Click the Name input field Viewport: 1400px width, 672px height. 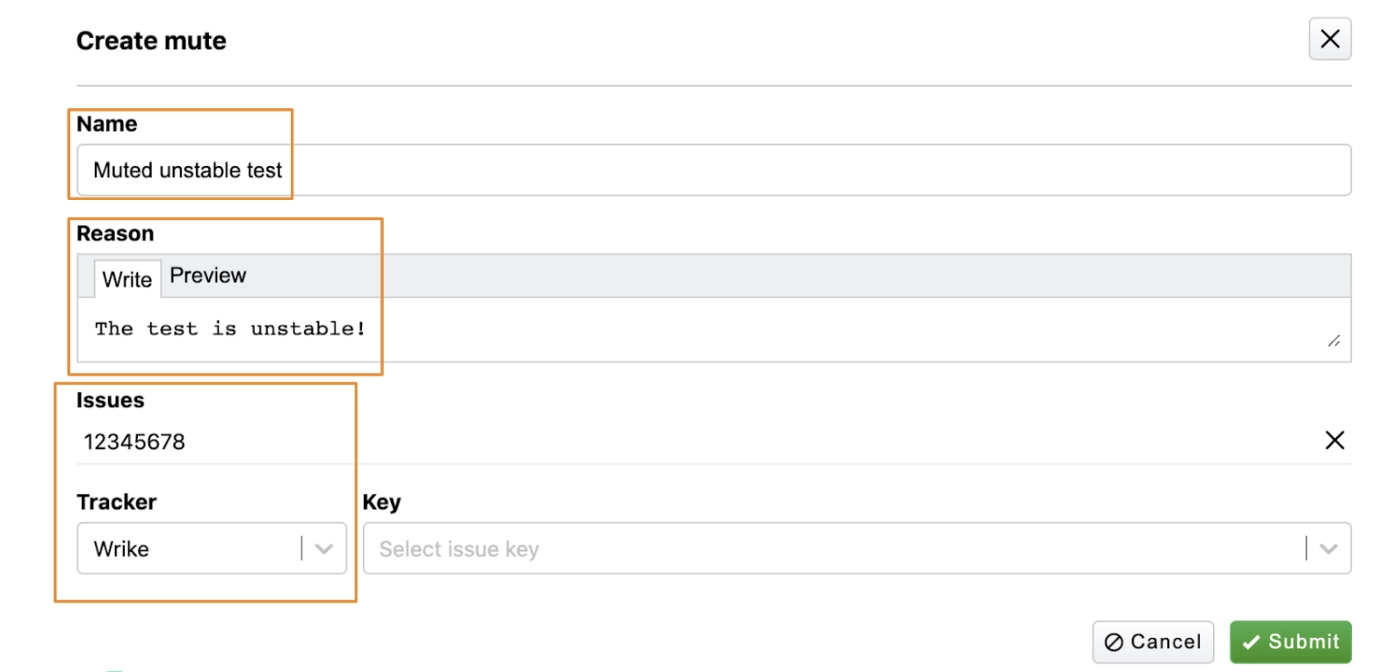pyautogui.click(x=713, y=170)
